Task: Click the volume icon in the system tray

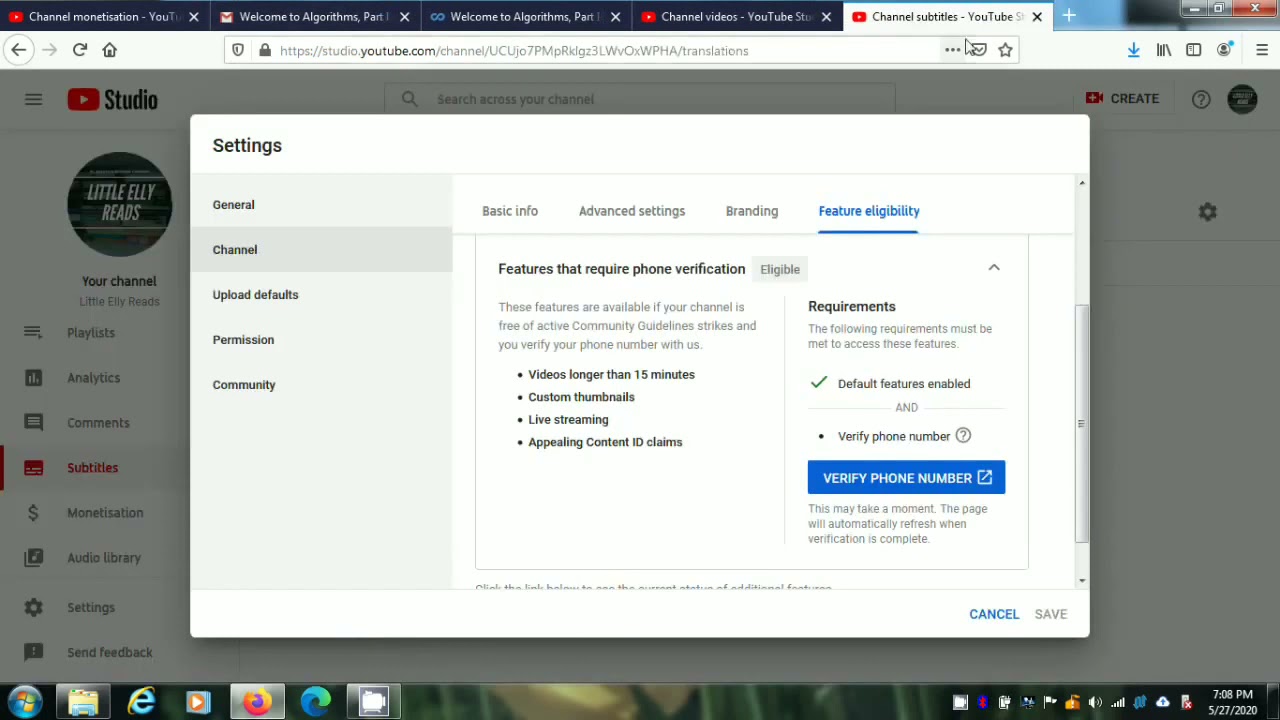Action: [x=1095, y=702]
